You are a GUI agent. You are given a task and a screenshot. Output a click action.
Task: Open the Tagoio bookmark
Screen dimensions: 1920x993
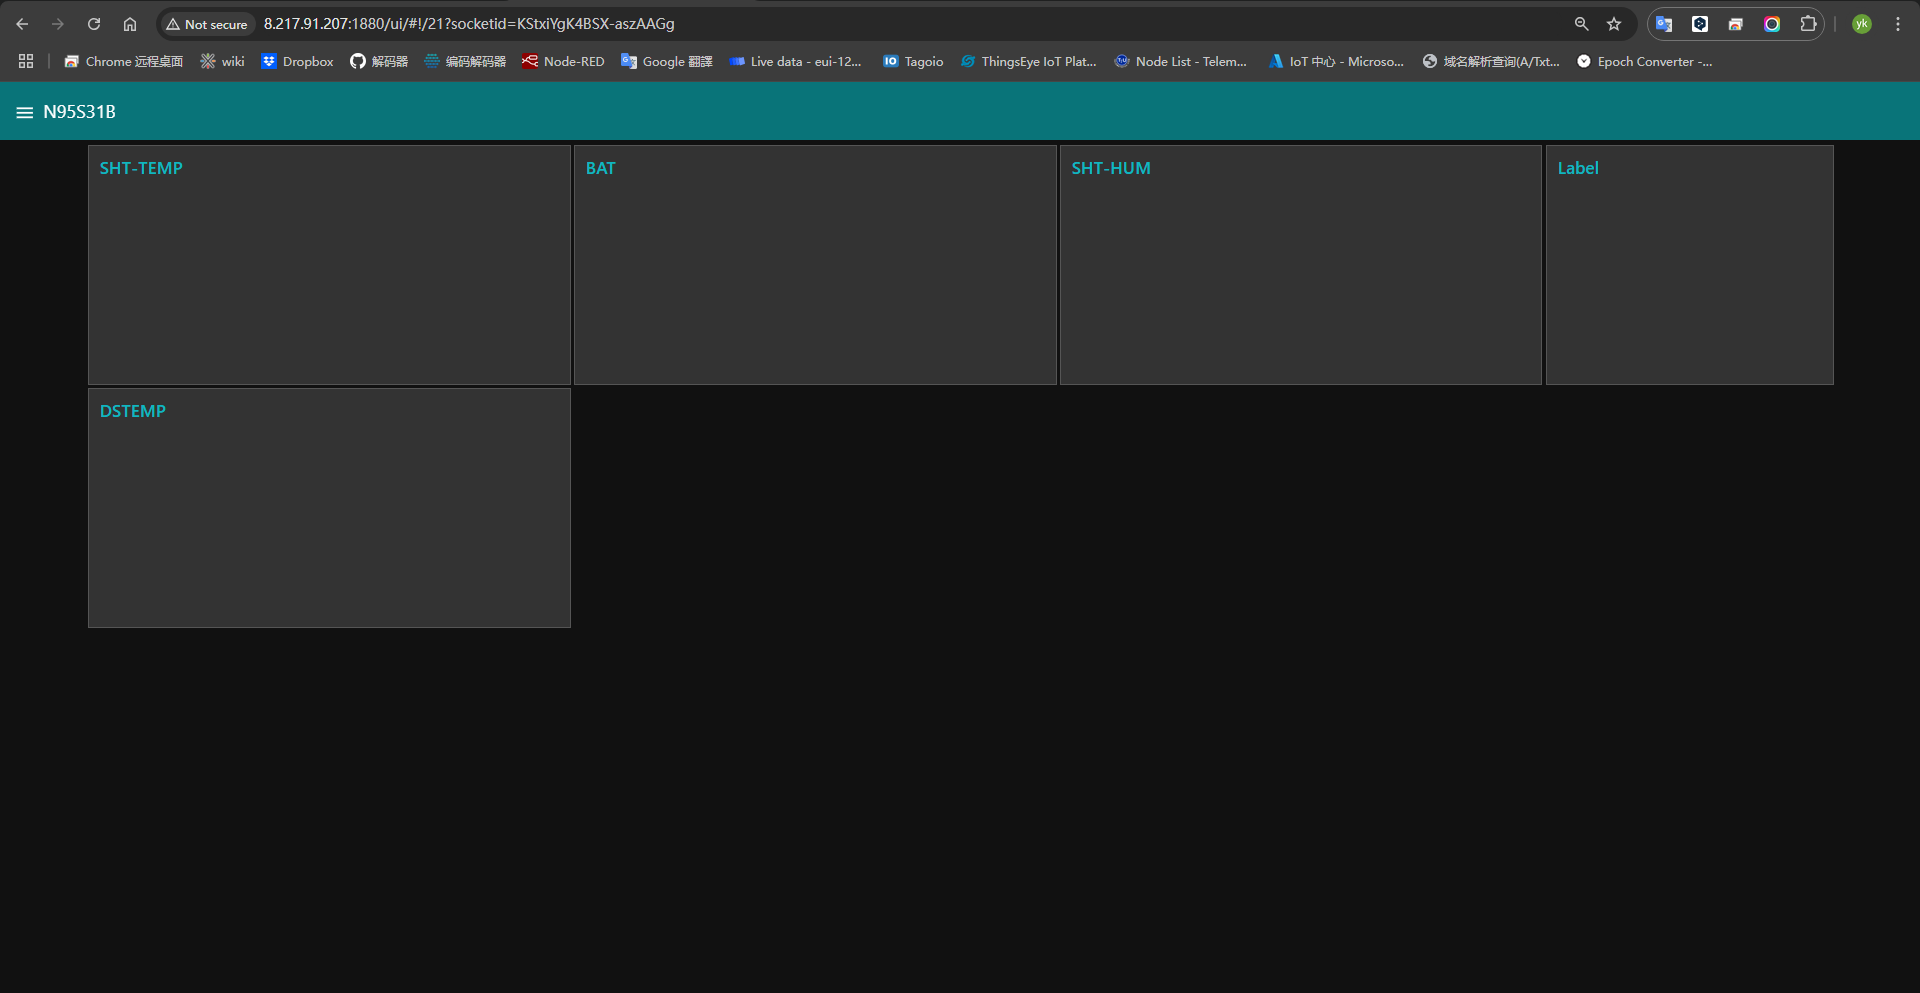pyautogui.click(x=913, y=62)
